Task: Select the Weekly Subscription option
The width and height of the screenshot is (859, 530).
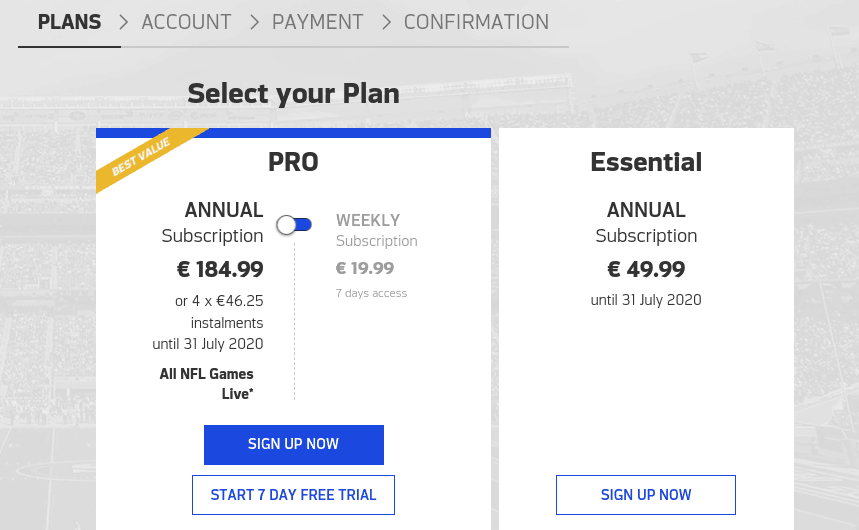Action: click(376, 230)
